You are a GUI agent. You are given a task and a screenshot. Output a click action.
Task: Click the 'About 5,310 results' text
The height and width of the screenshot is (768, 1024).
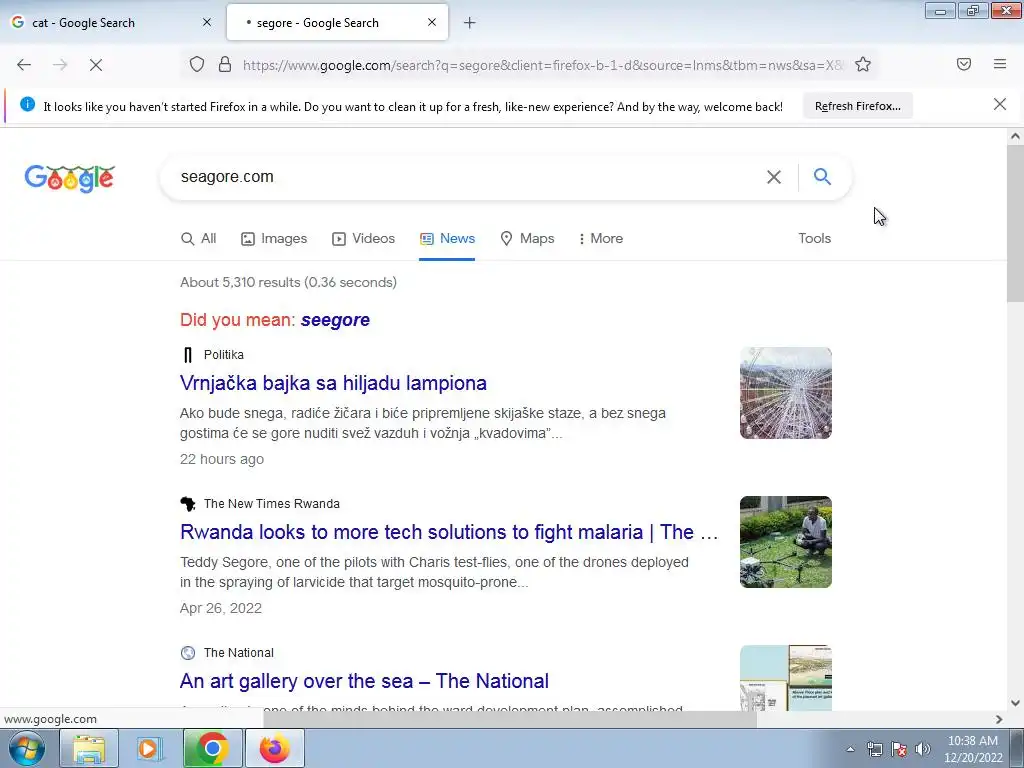(x=289, y=282)
